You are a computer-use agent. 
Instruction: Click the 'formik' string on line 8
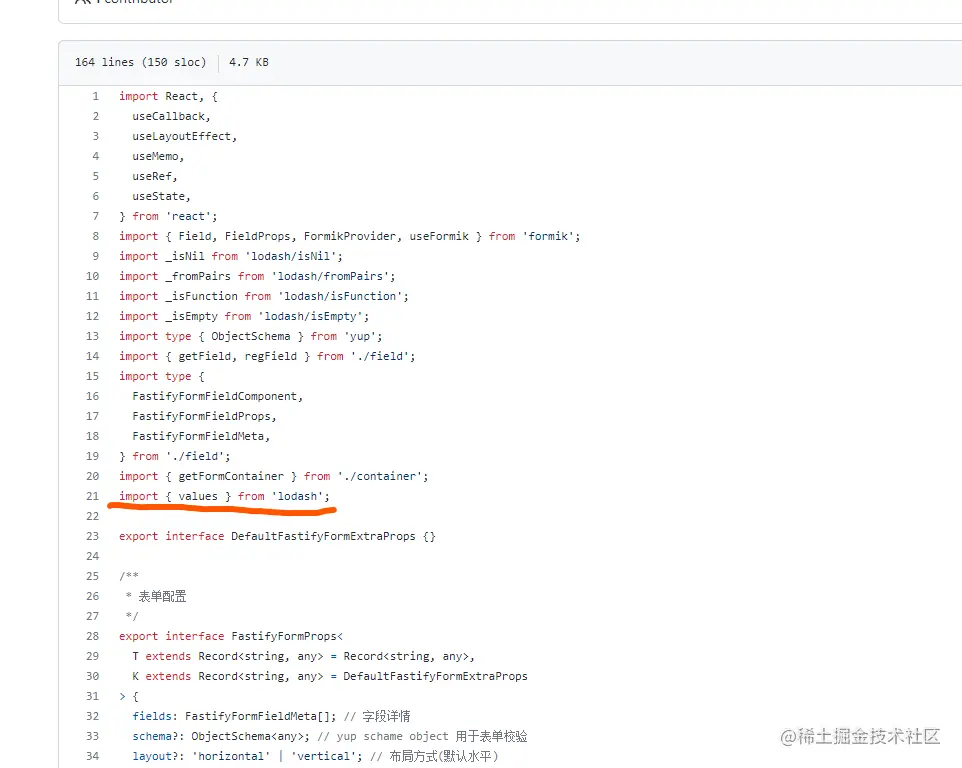548,236
